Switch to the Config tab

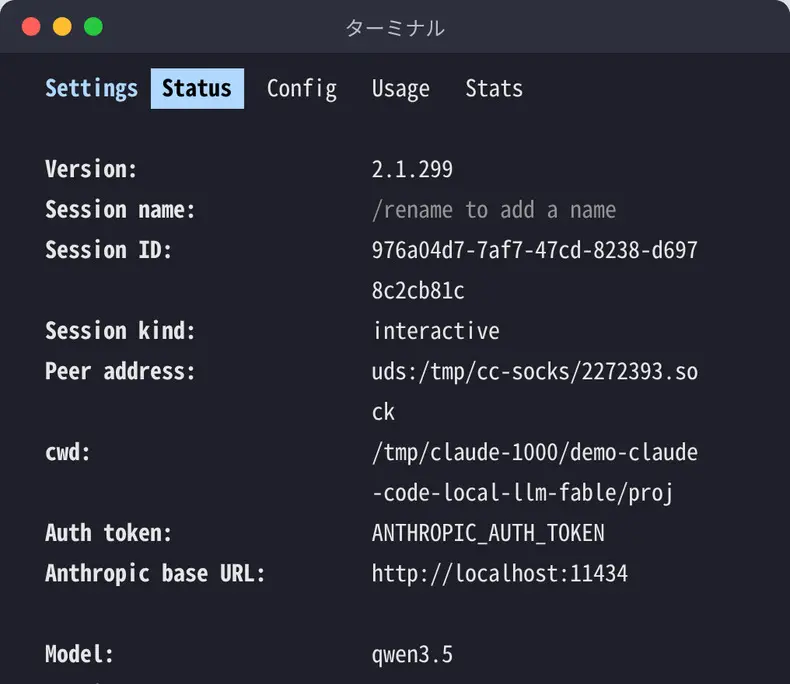[302, 89]
